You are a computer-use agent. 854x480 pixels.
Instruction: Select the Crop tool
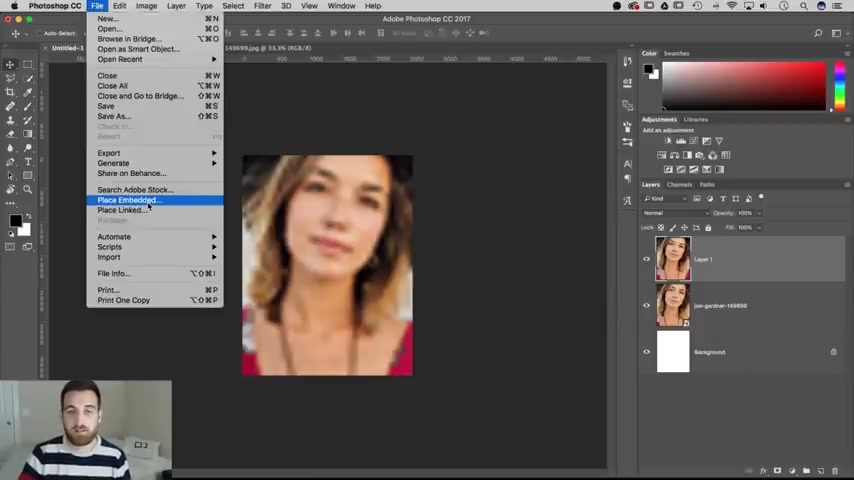tap(10, 92)
